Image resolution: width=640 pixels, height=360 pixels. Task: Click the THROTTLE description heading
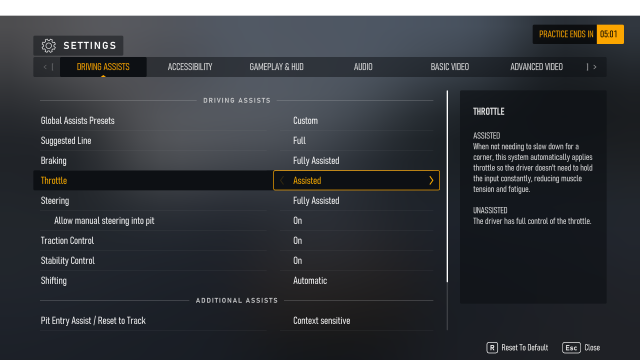488,112
